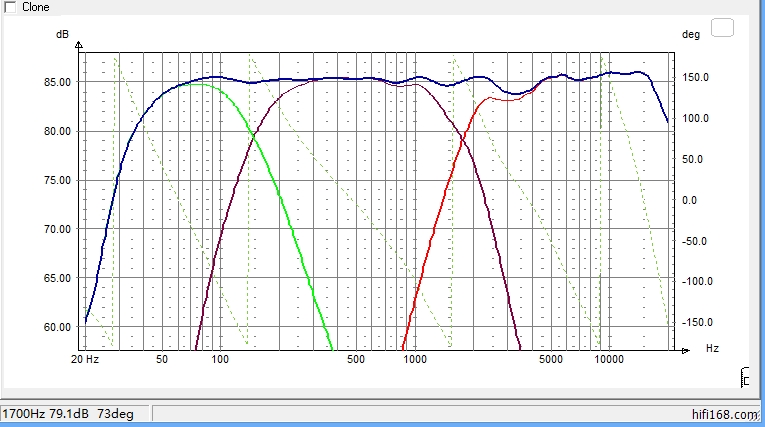Enable the Clone checkbox
Viewport: 765px width, 427px height.
(x=10, y=7)
